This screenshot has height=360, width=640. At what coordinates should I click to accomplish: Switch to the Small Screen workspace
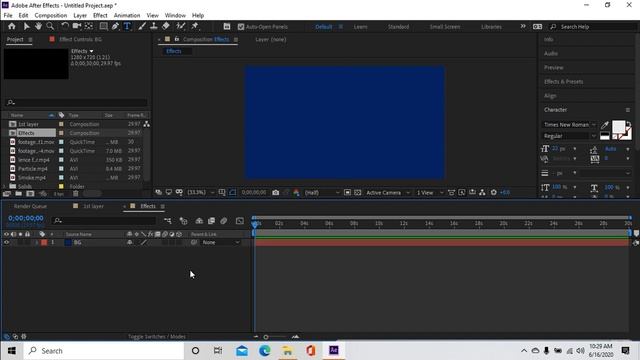click(x=445, y=27)
